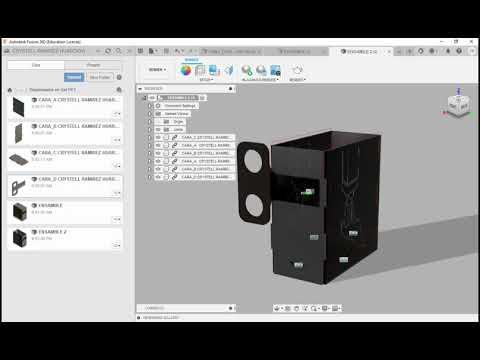
Task: Click the Upload button
Action: point(74,77)
